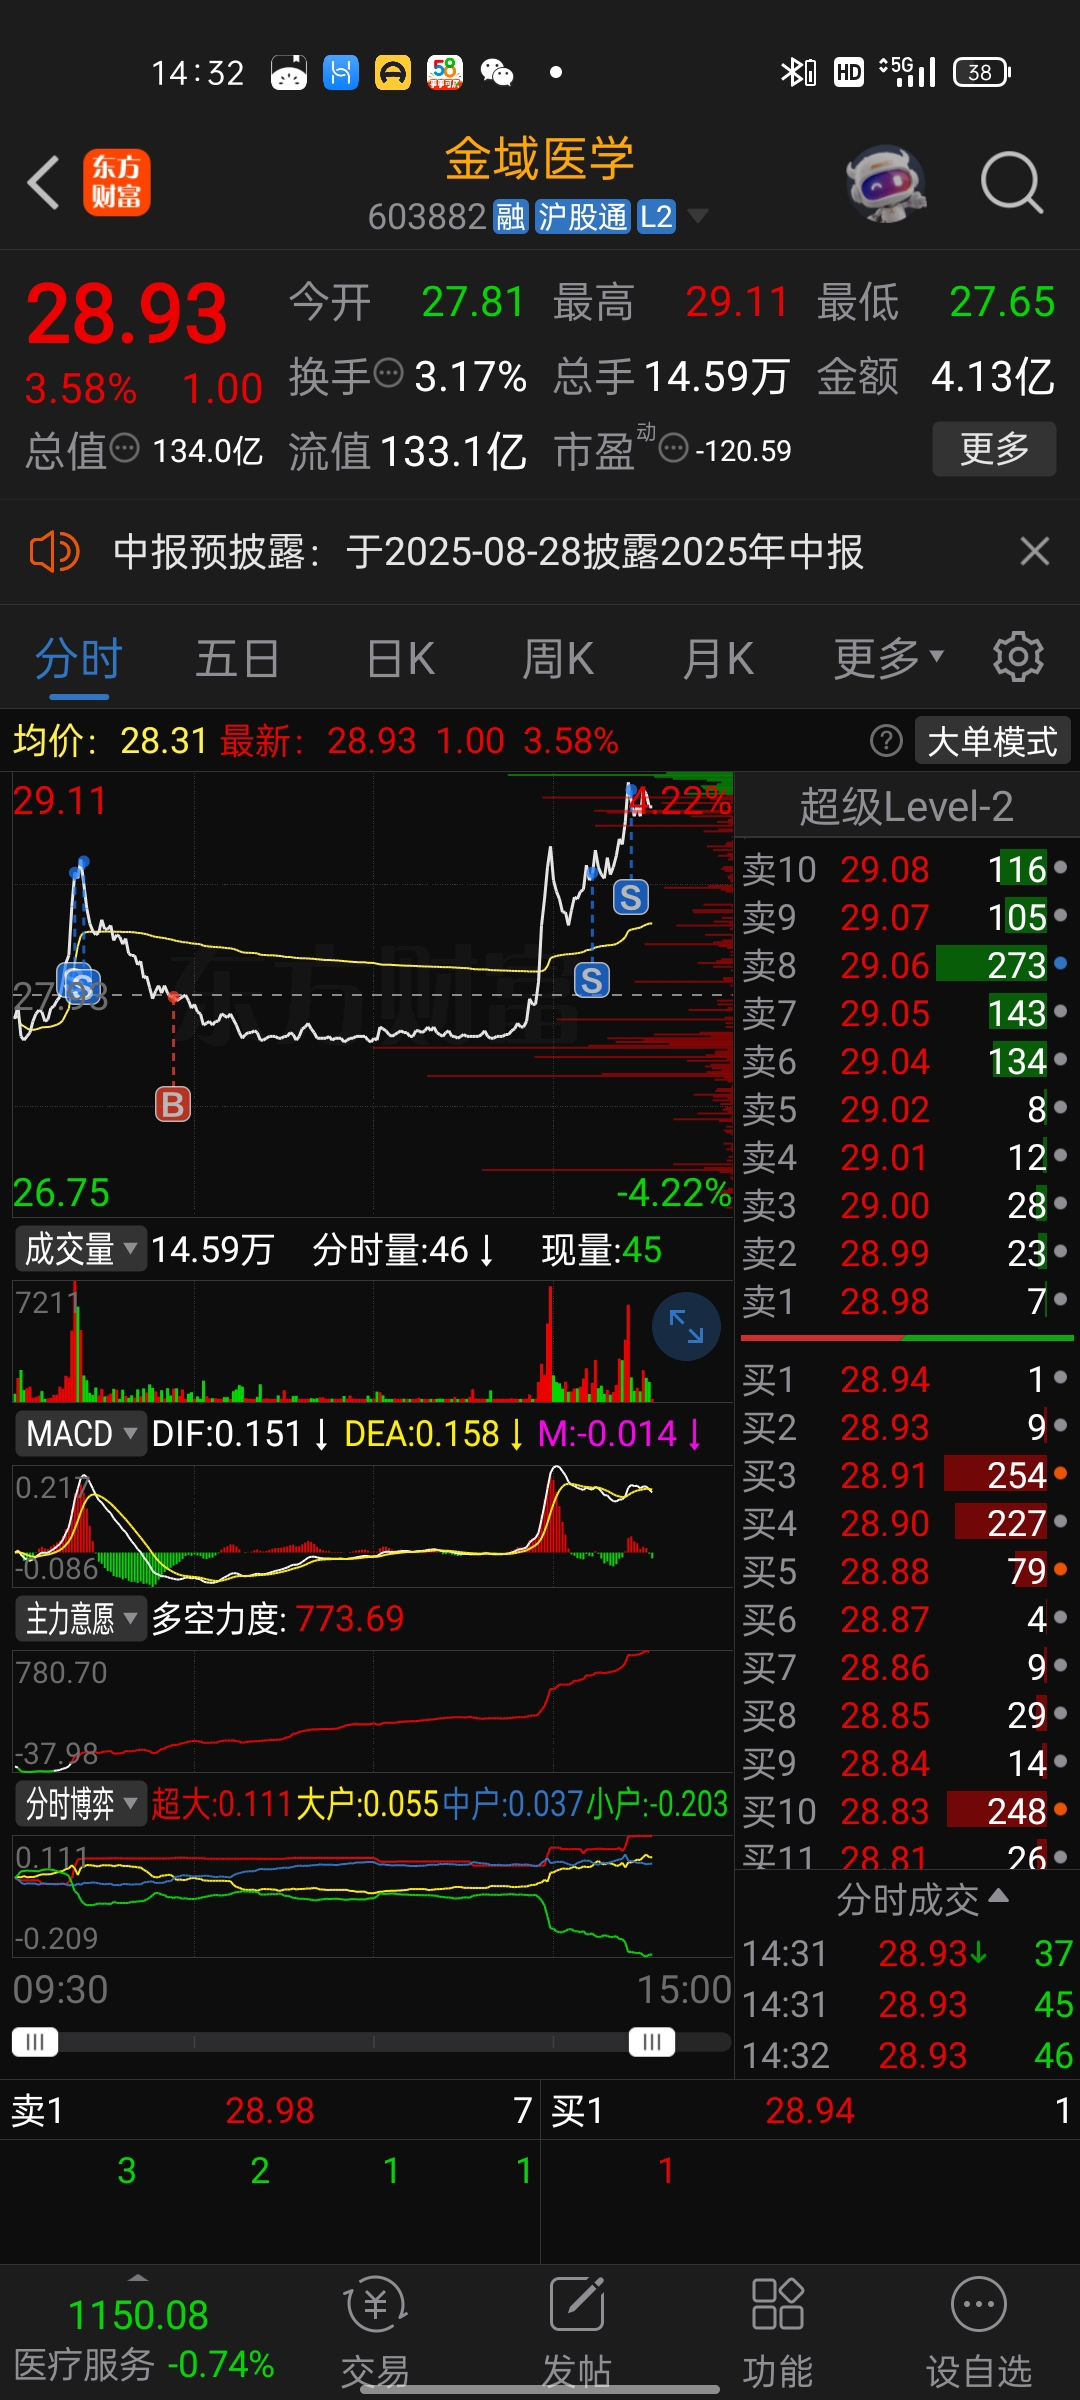1080x2400 pixels.
Task: Open the 成交量 indicator dropdown
Action: [x=80, y=1249]
